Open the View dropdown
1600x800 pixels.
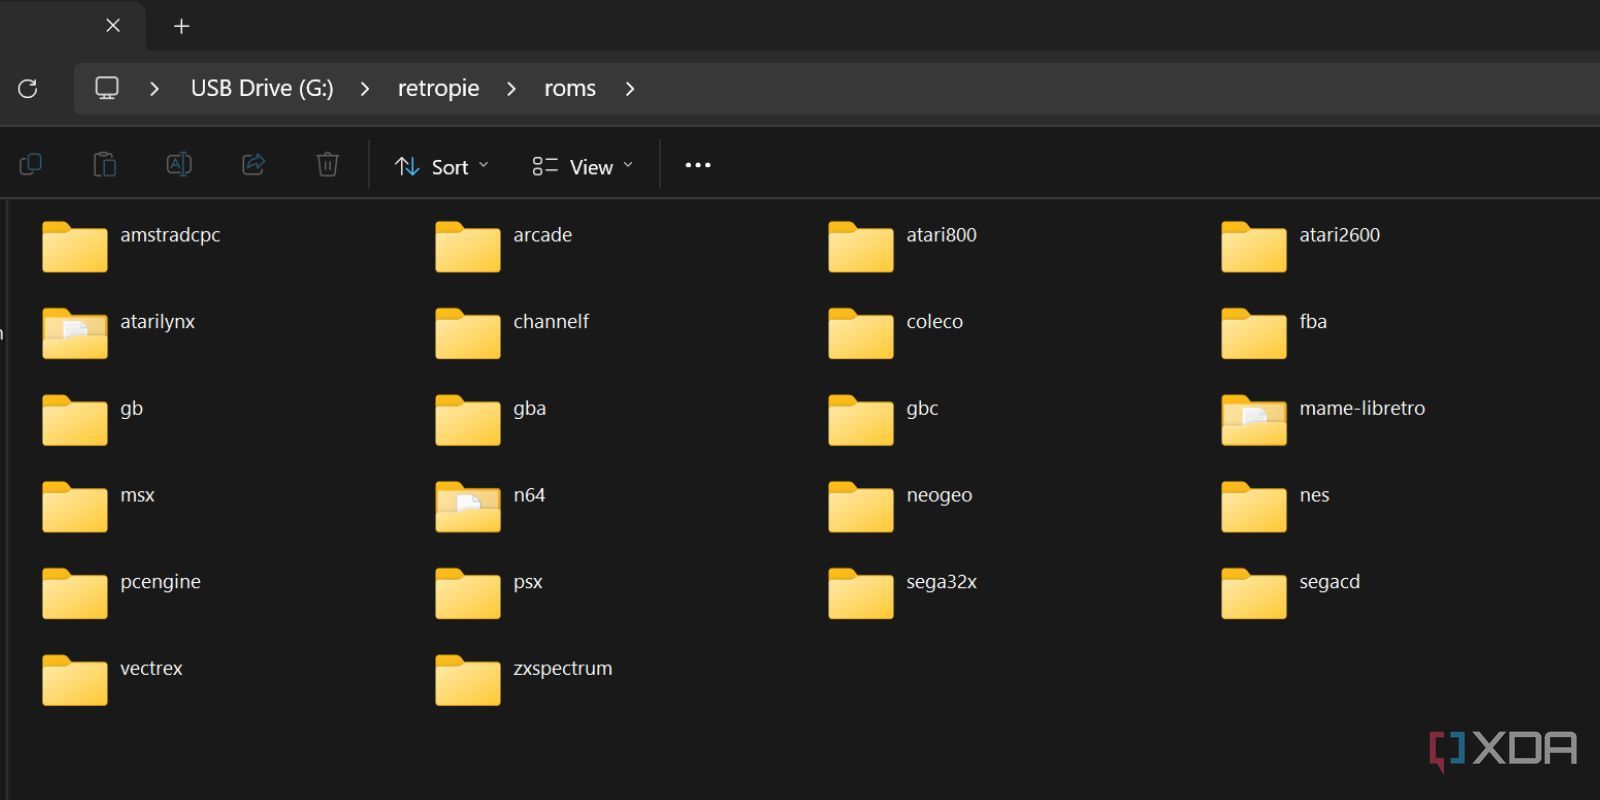point(583,166)
